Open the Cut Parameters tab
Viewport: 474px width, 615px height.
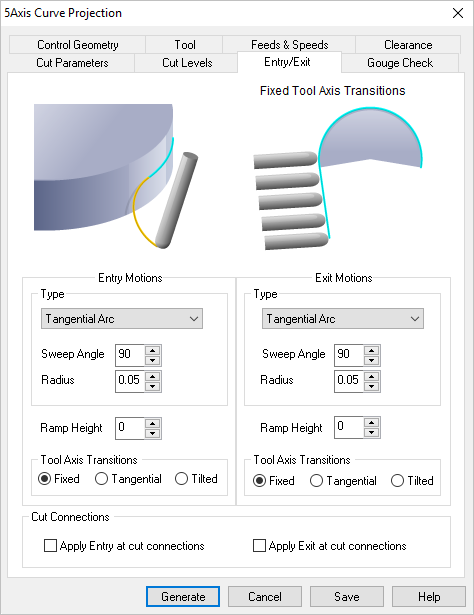tap(72, 63)
